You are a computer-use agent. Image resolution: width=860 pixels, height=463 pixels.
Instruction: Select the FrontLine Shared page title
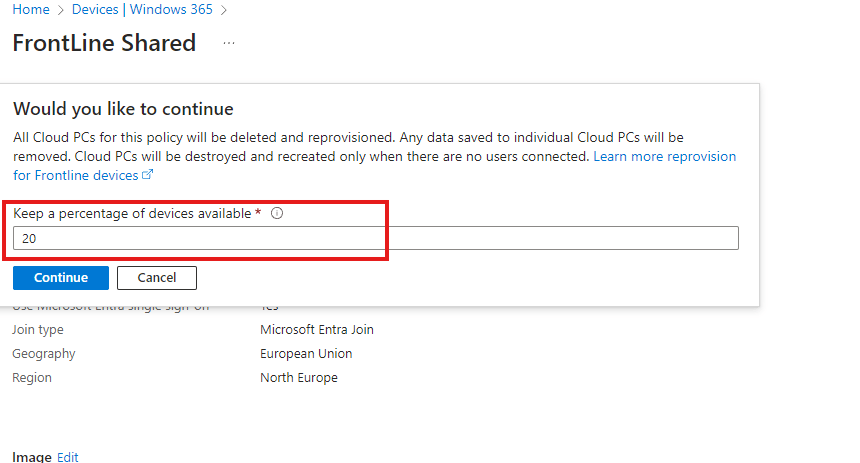(104, 44)
